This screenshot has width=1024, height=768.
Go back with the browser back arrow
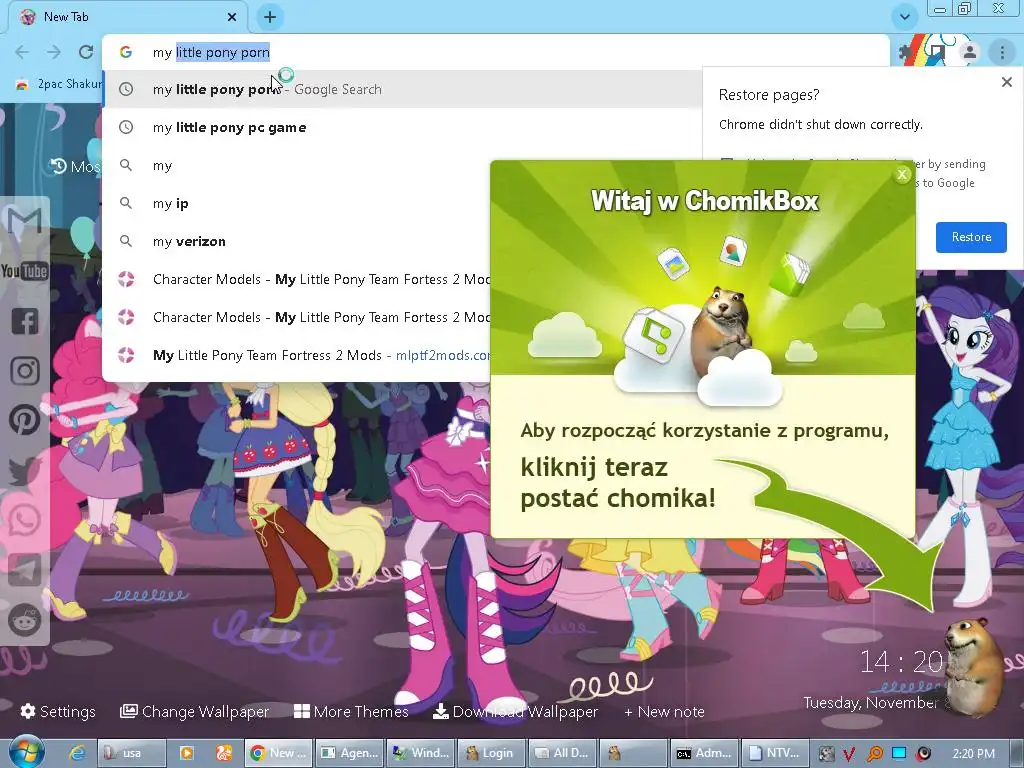(22, 52)
